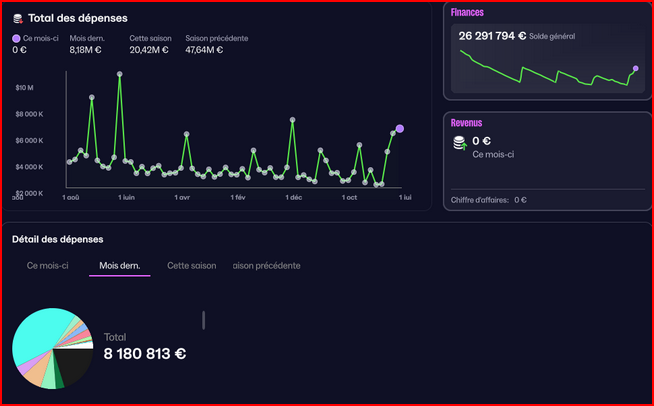Click the purple endpoint on the Finances mini chart

(635, 69)
